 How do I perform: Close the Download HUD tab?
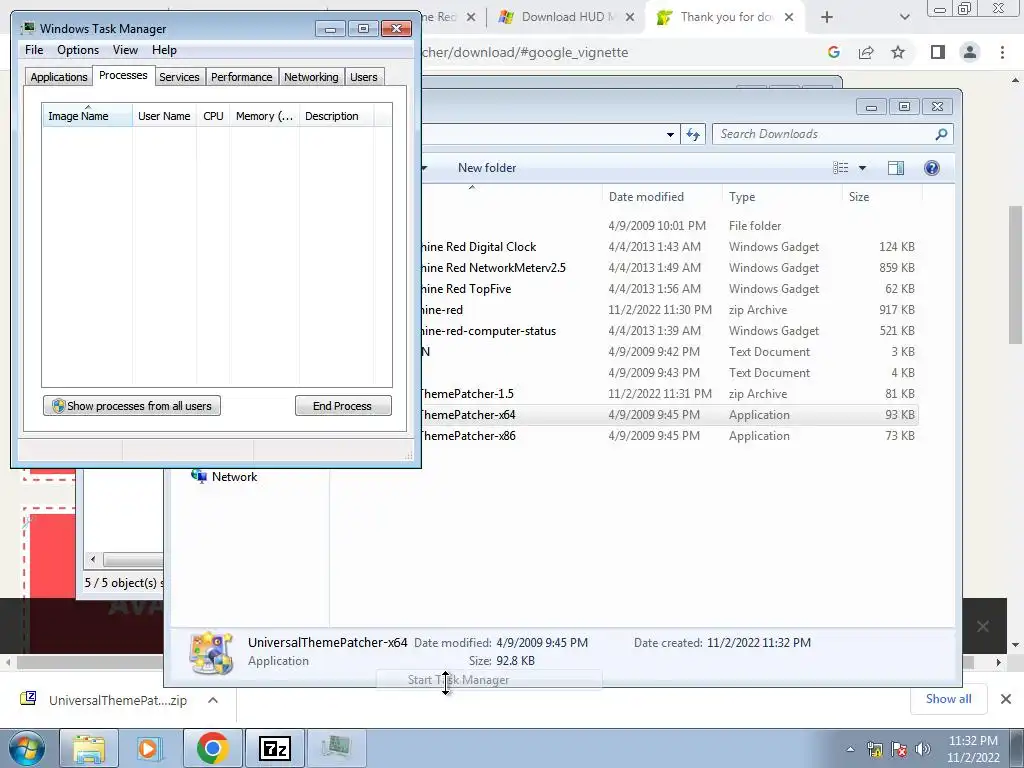pos(630,17)
